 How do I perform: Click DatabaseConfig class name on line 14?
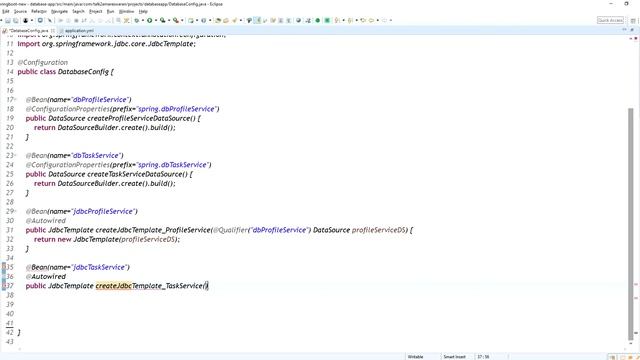click(83, 72)
